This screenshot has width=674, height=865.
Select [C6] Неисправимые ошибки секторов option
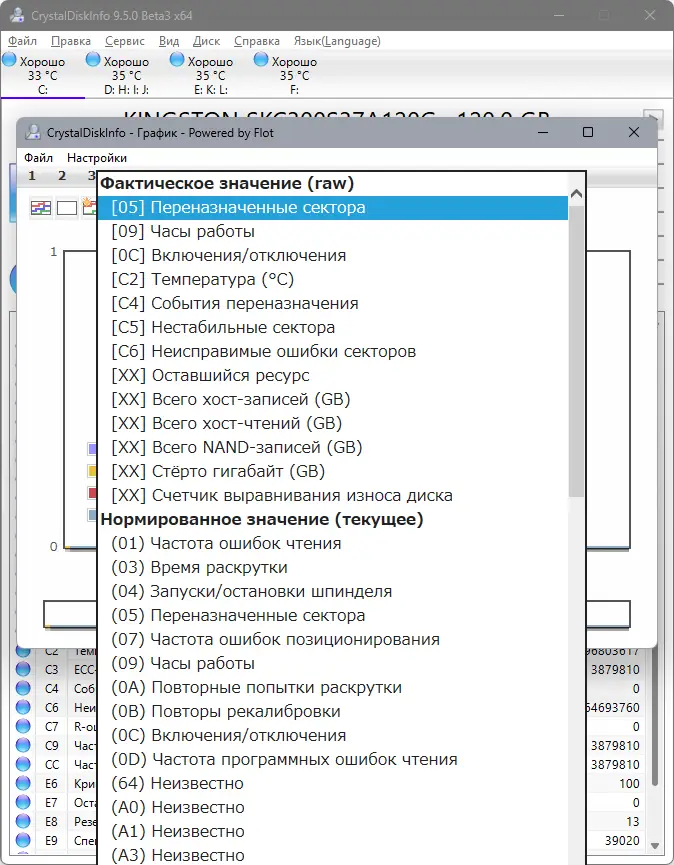[x=333, y=351]
